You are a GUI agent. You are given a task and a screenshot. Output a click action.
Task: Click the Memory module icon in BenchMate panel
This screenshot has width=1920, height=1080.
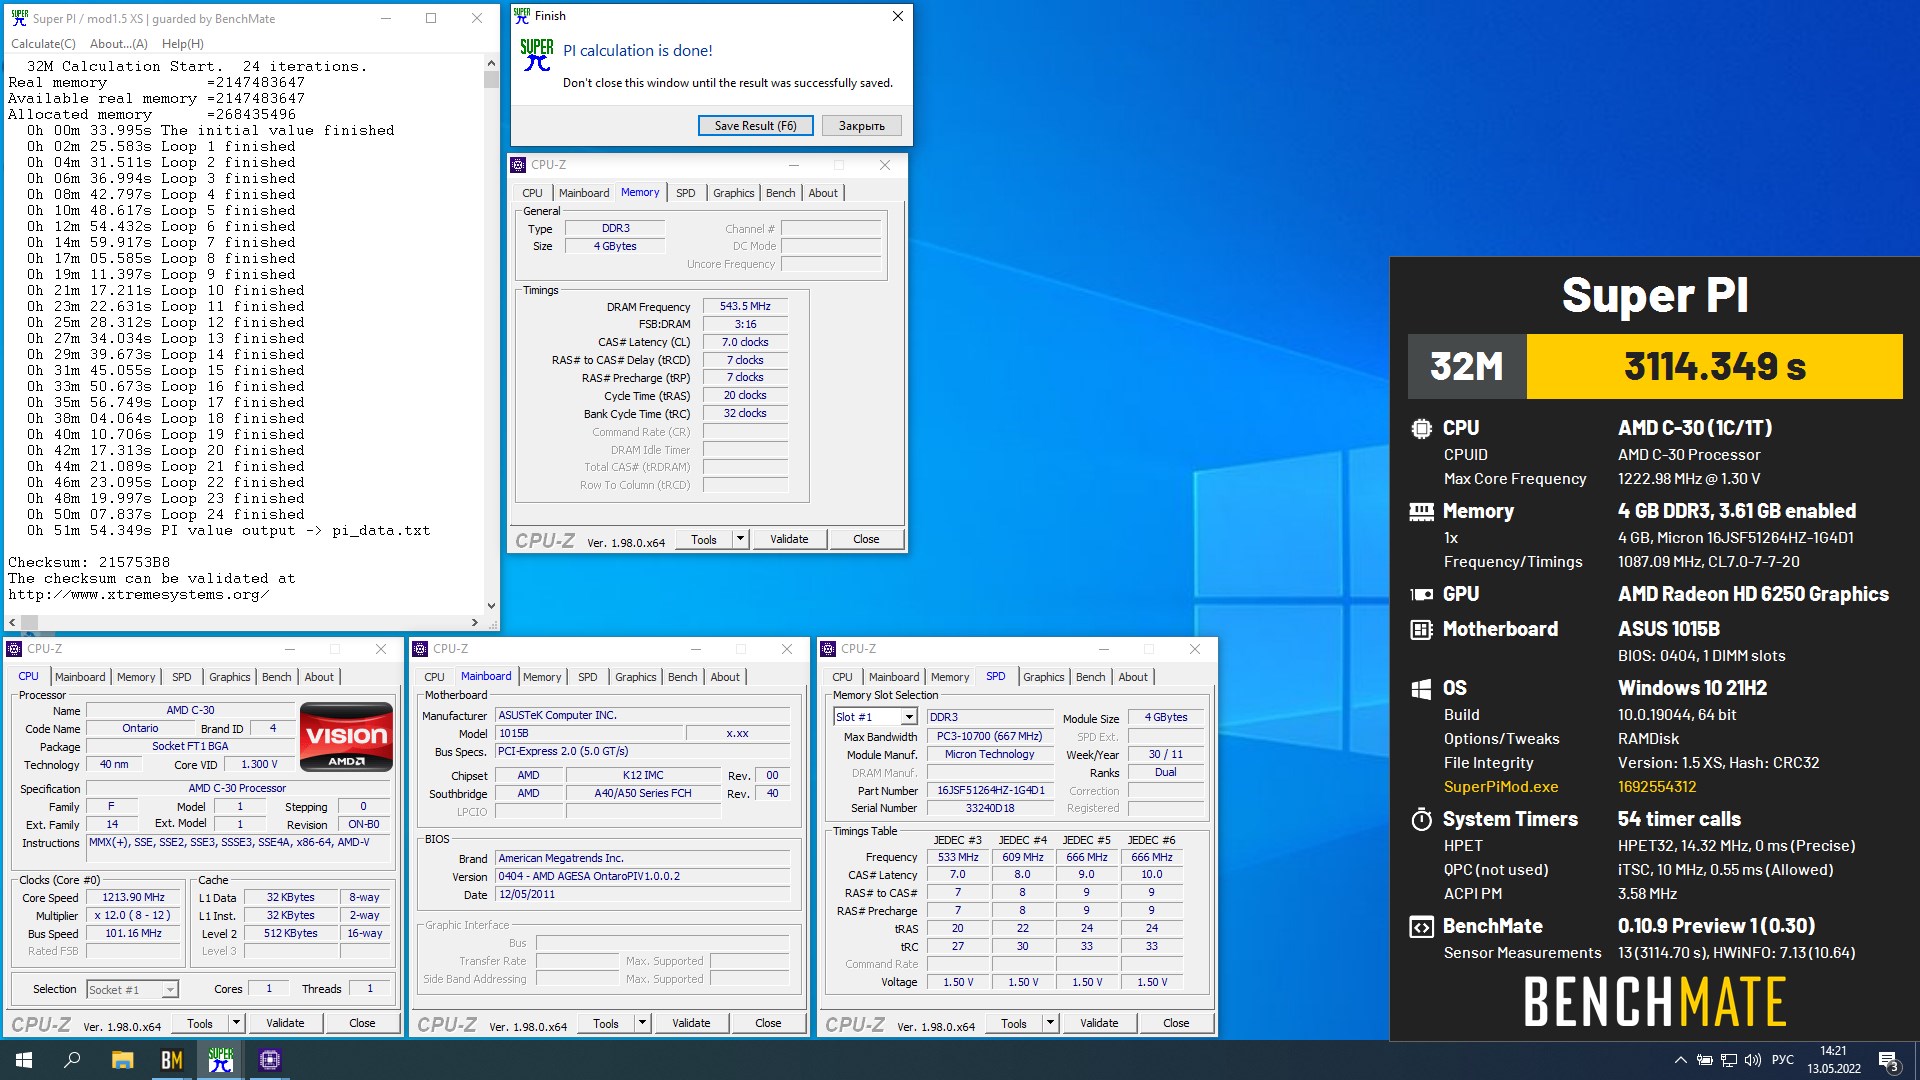(1421, 512)
